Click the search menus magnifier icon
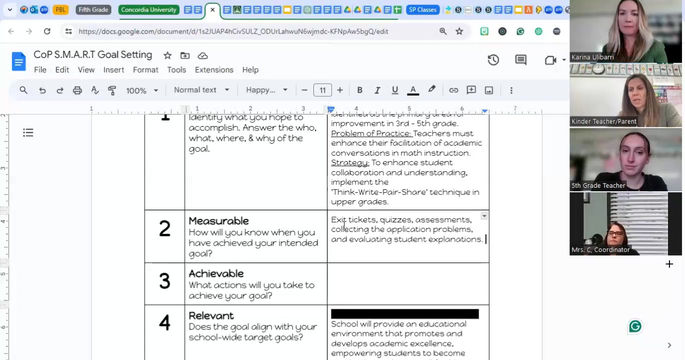This screenshot has width=685, height=360. (x=24, y=90)
